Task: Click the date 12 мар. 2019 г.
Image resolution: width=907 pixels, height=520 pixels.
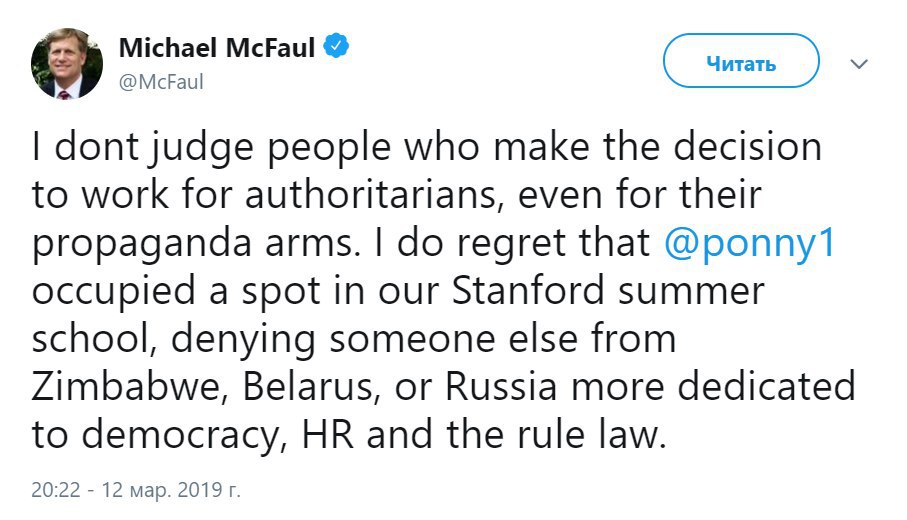Action: click(x=171, y=490)
